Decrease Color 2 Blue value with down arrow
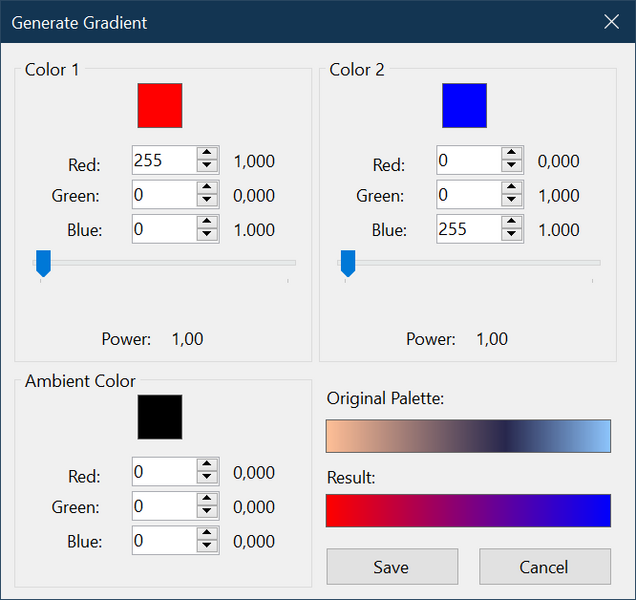The width and height of the screenshot is (636, 600). click(x=512, y=236)
